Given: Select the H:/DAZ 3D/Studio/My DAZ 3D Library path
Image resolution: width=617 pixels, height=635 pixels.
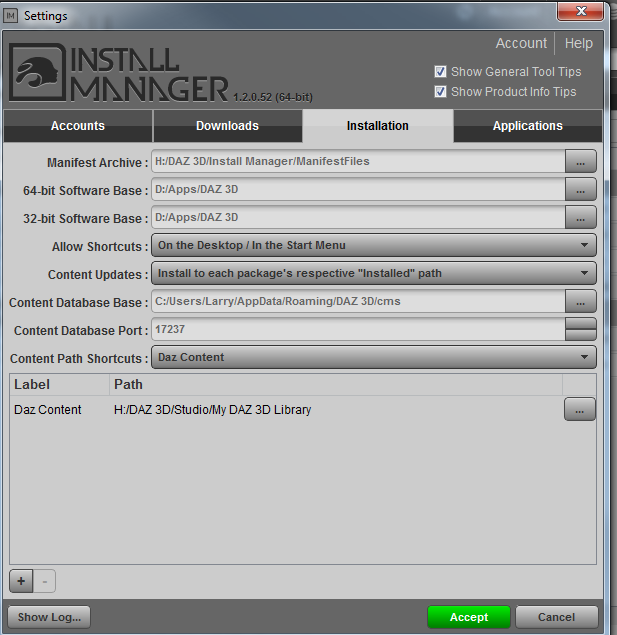Looking at the screenshot, I should pyautogui.click(x=213, y=410).
